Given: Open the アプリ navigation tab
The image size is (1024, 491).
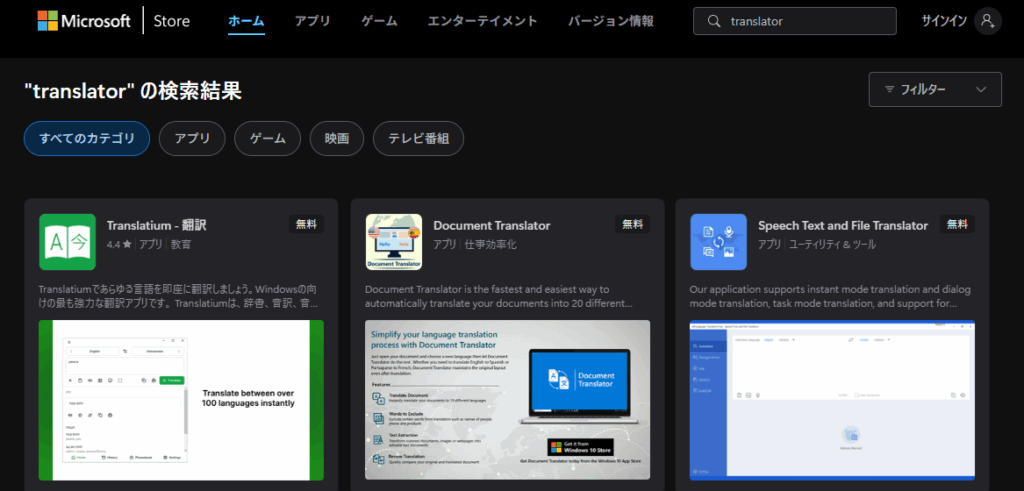Looking at the screenshot, I should coord(312,21).
